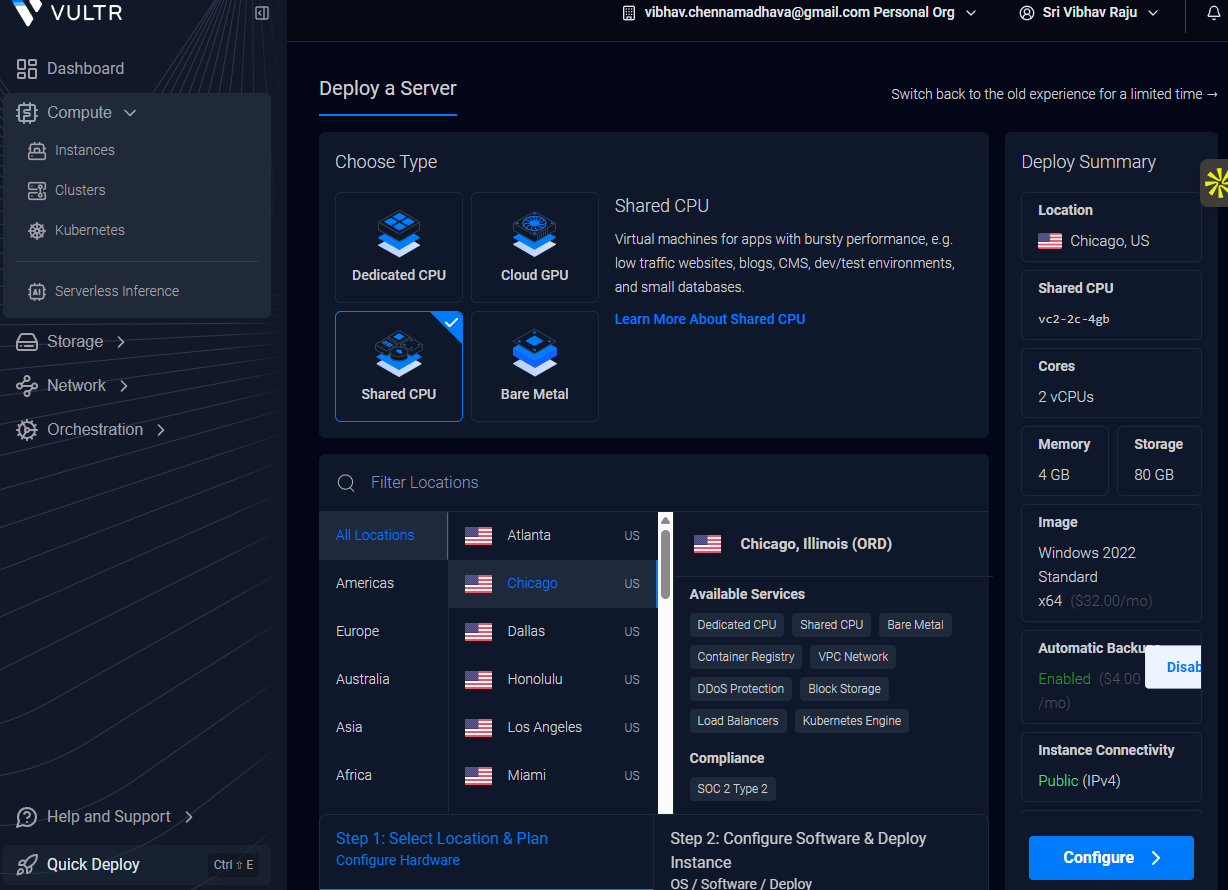This screenshot has height=890, width=1228.
Task: Click the Quick Deploy rocket icon
Action: coord(27,865)
